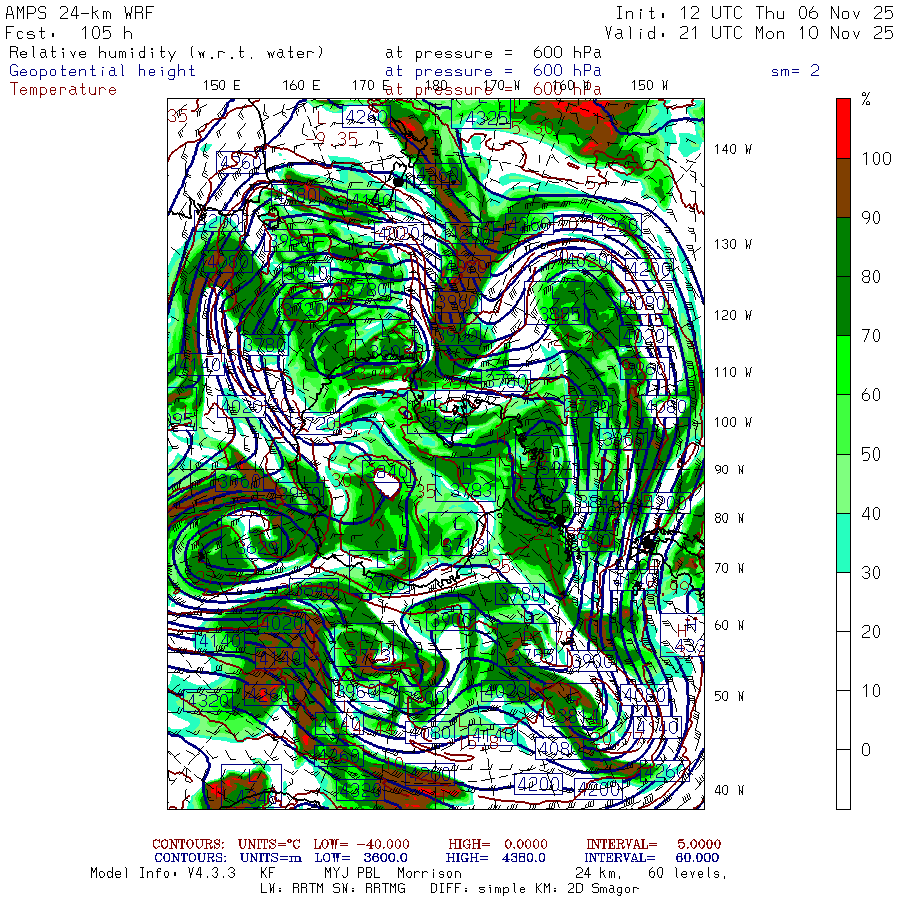Click the 'INTERVAL= 60.000' height value
900x900 pixels.
(653, 858)
